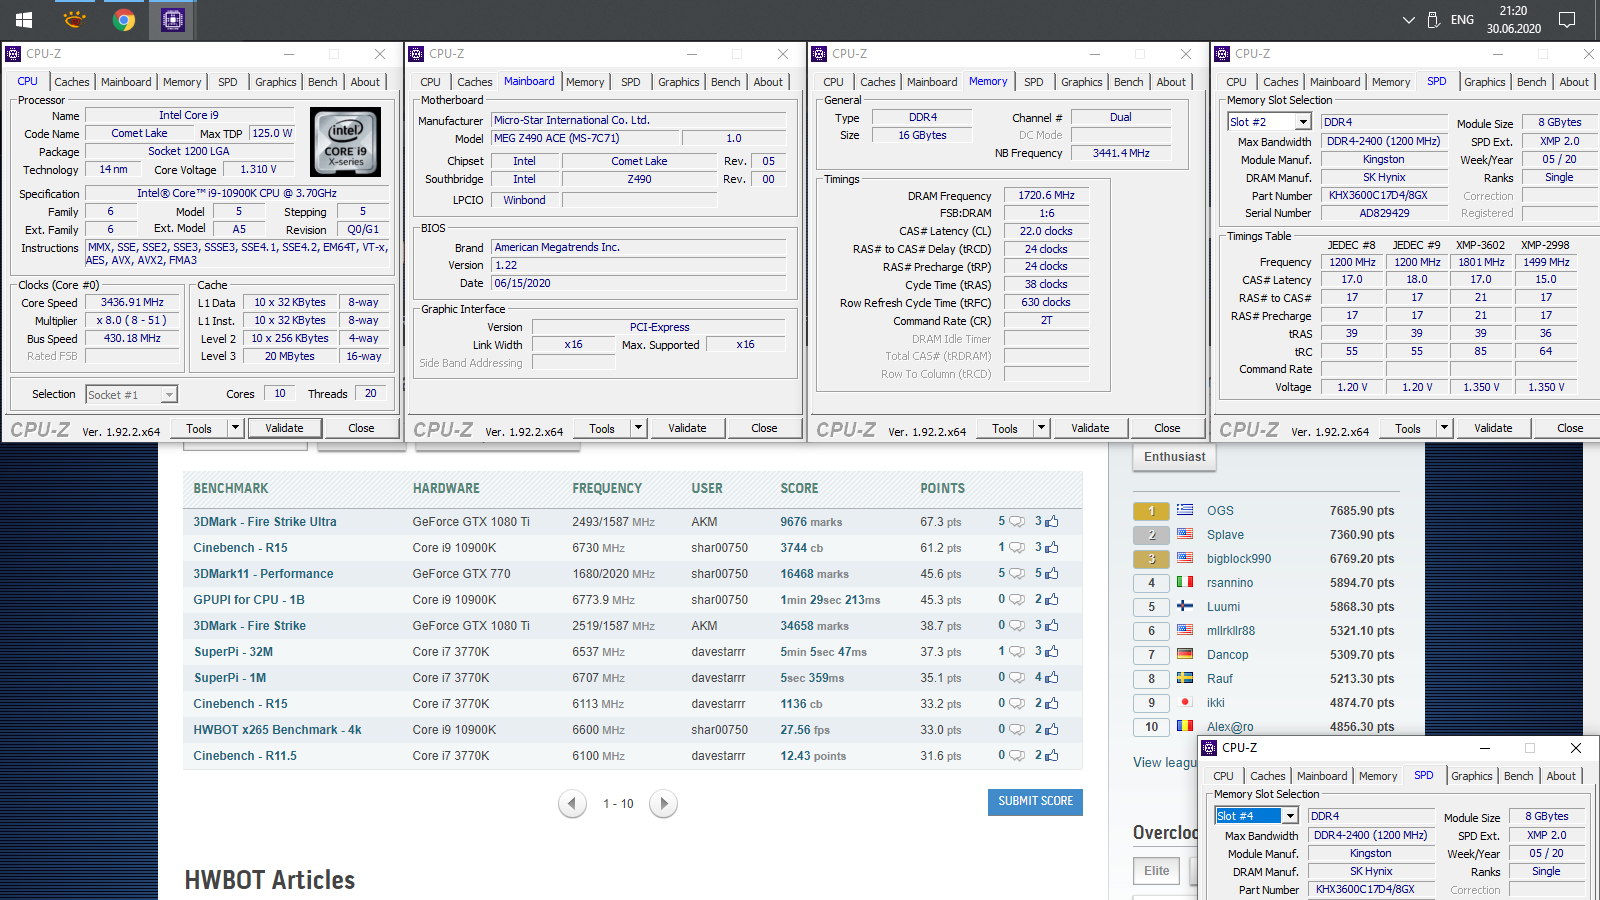Click Validate in the first CPU-Z window
The image size is (1600, 900).
pyautogui.click(x=284, y=428)
